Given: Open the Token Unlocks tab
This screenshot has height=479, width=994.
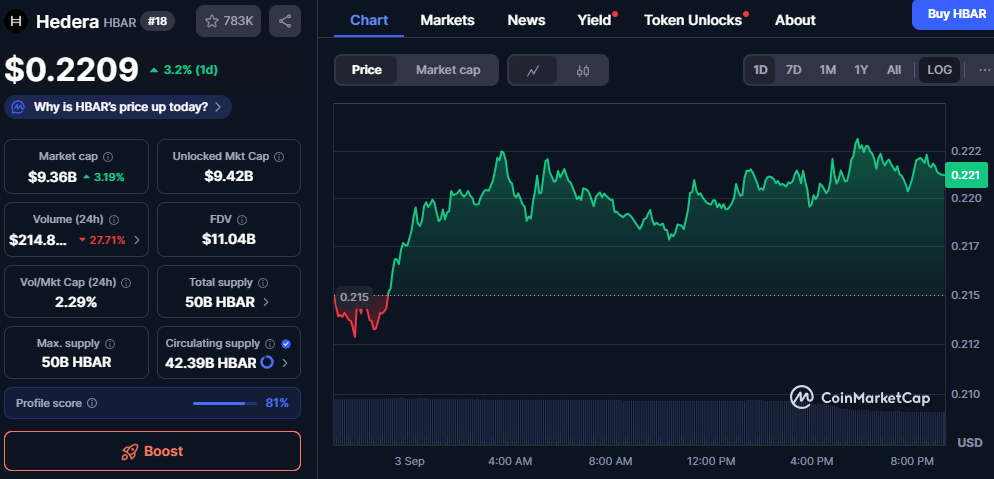Looking at the screenshot, I should [x=693, y=20].
